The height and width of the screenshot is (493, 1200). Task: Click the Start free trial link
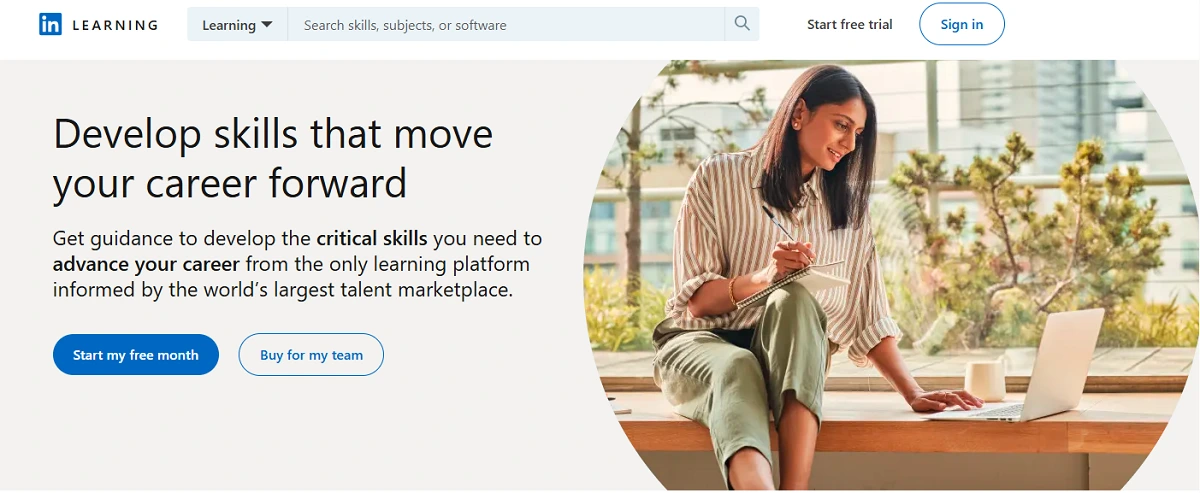tap(850, 24)
